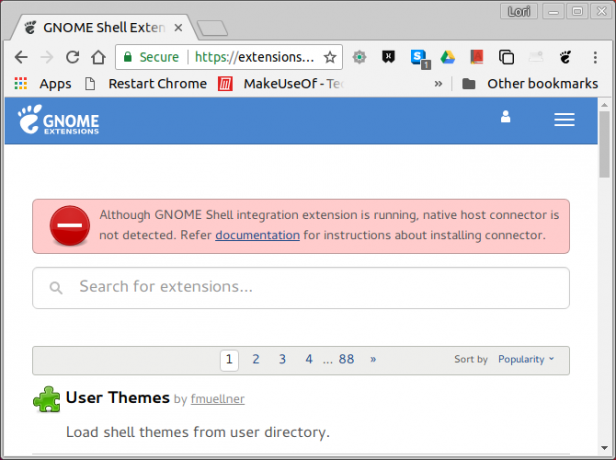Click the Lori profile button
The height and width of the screenshot is (460, 616).
519,11
